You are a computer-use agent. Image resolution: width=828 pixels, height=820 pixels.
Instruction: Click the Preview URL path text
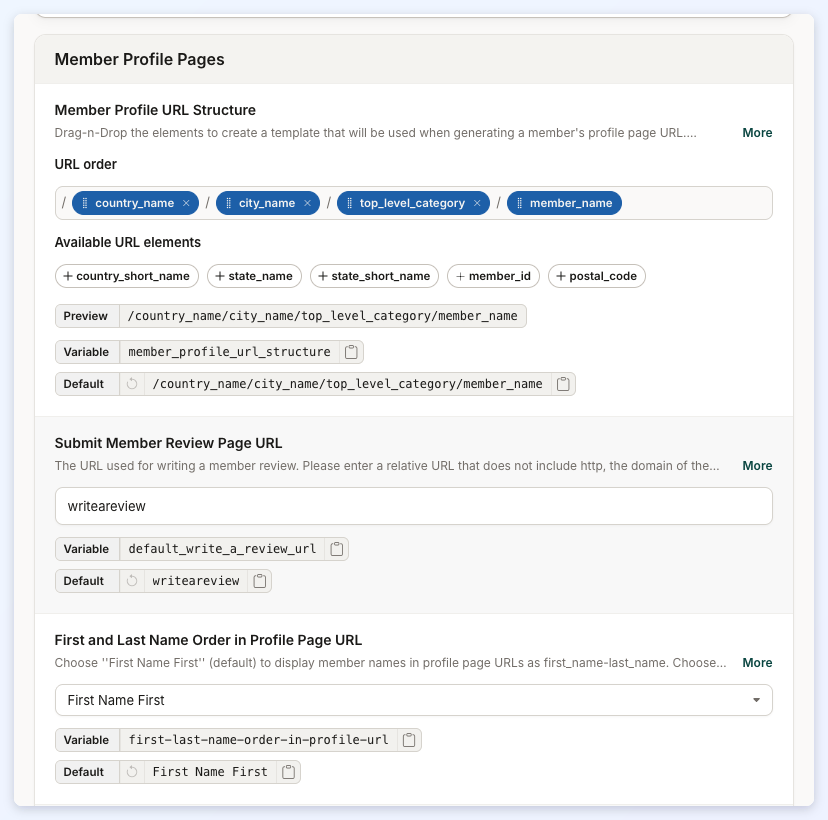tap(323, 316)
